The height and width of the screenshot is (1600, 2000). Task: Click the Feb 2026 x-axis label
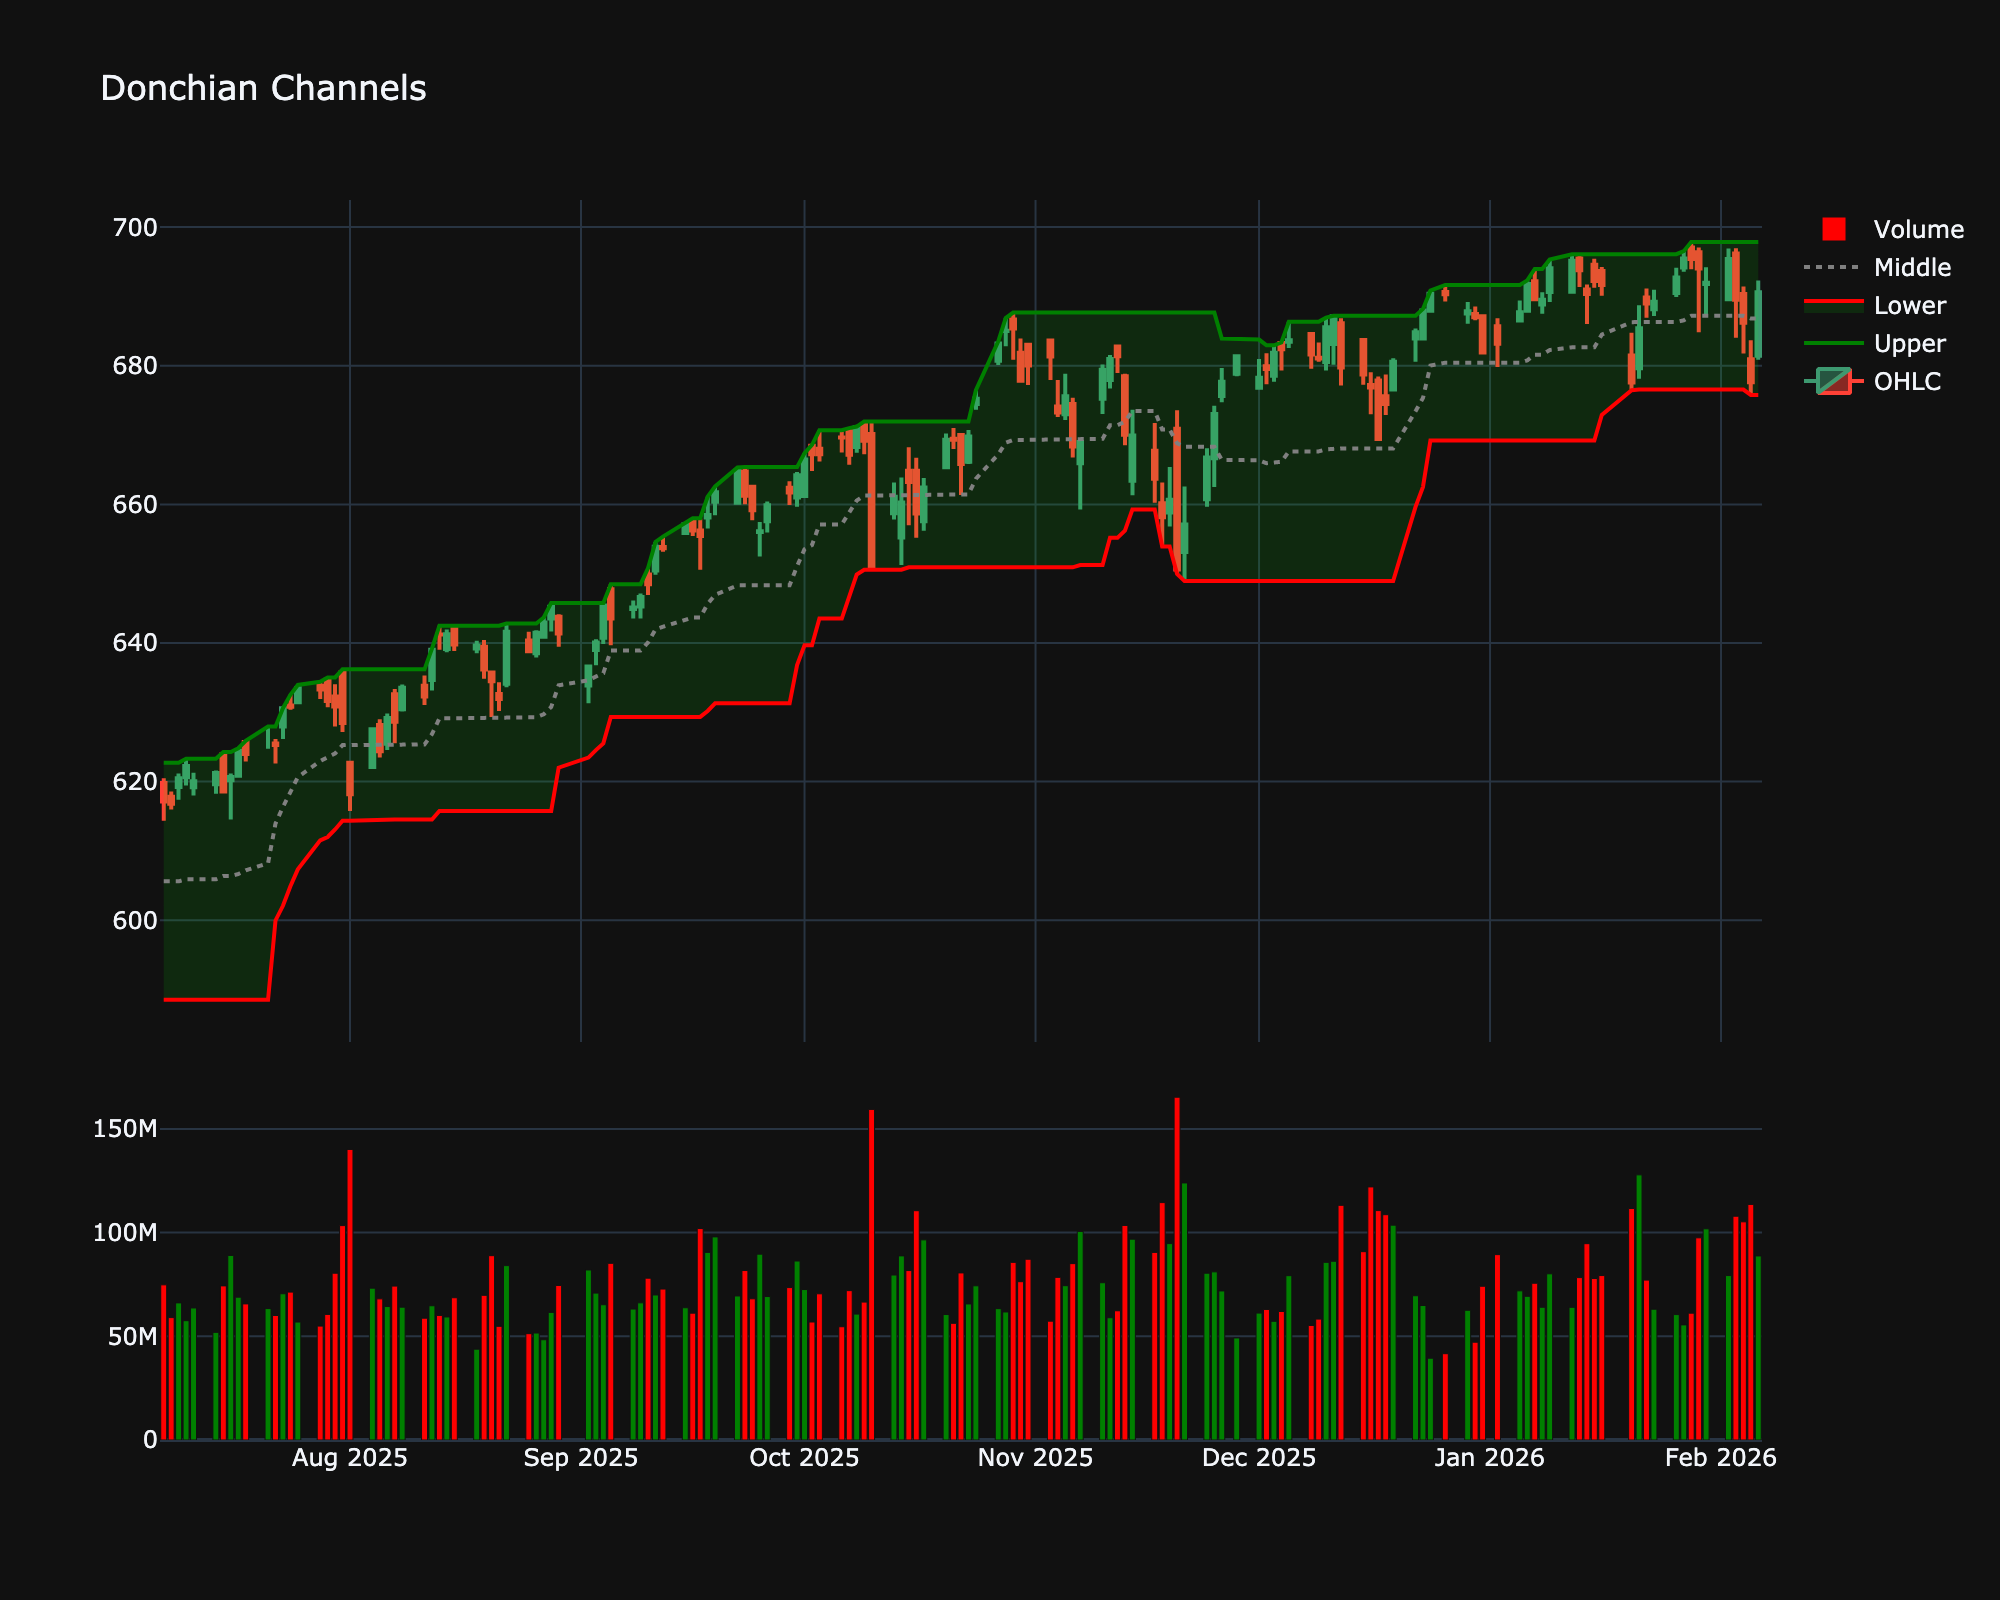coord(1720,1458)
